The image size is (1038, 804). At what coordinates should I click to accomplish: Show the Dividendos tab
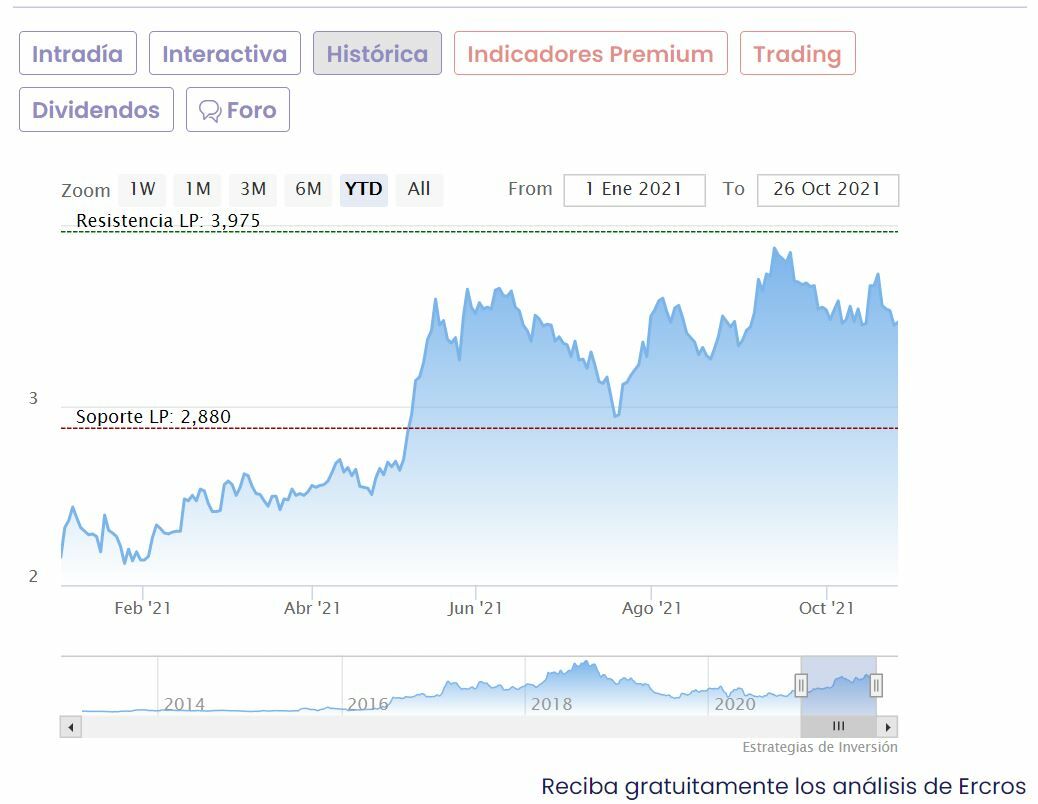pyautogui.click(x=96, y=110)
